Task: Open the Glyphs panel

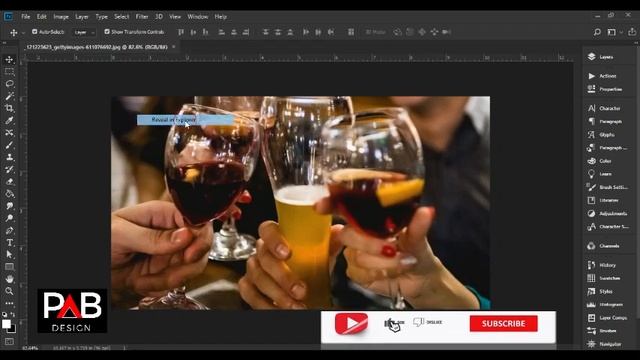Action: 601,134
